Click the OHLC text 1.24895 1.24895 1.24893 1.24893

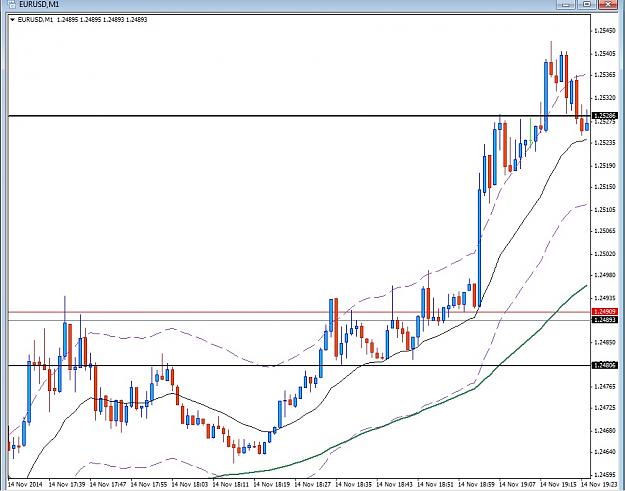102,20
